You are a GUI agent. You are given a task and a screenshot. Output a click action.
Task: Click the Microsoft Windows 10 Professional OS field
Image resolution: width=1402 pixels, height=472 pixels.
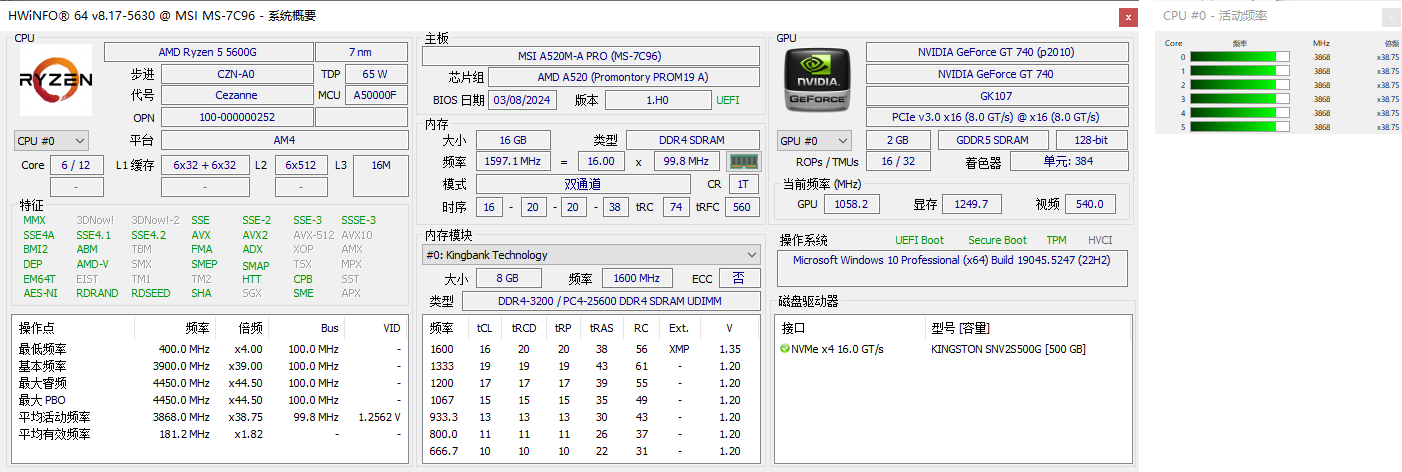(952, 268)
